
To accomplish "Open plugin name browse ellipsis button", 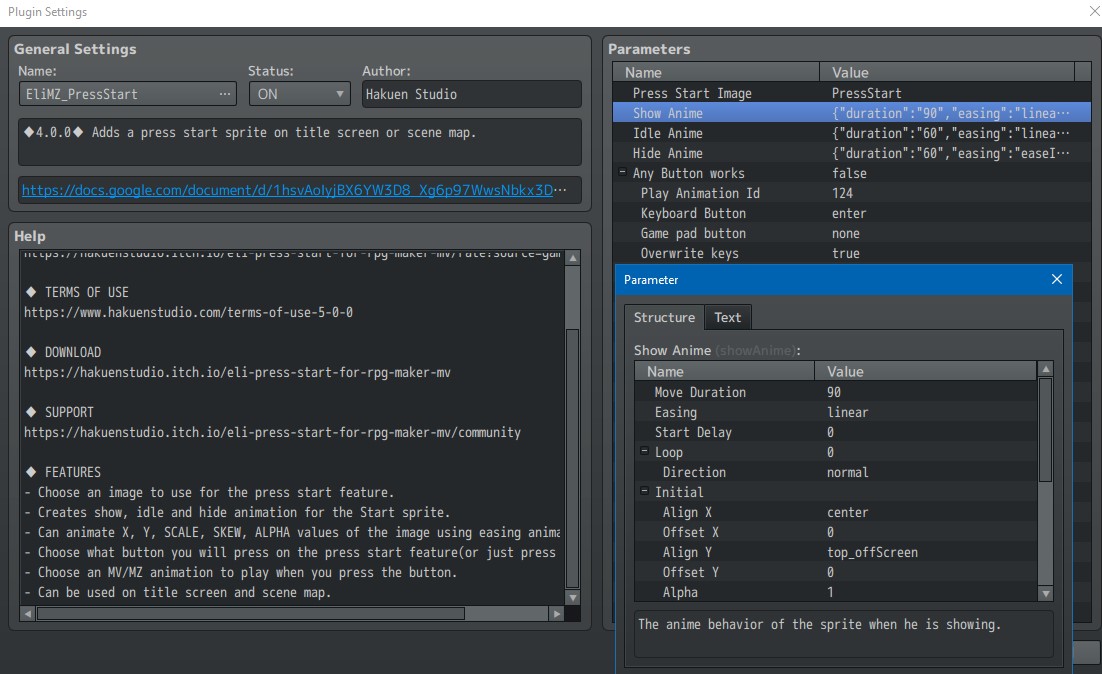I will 224,93.
